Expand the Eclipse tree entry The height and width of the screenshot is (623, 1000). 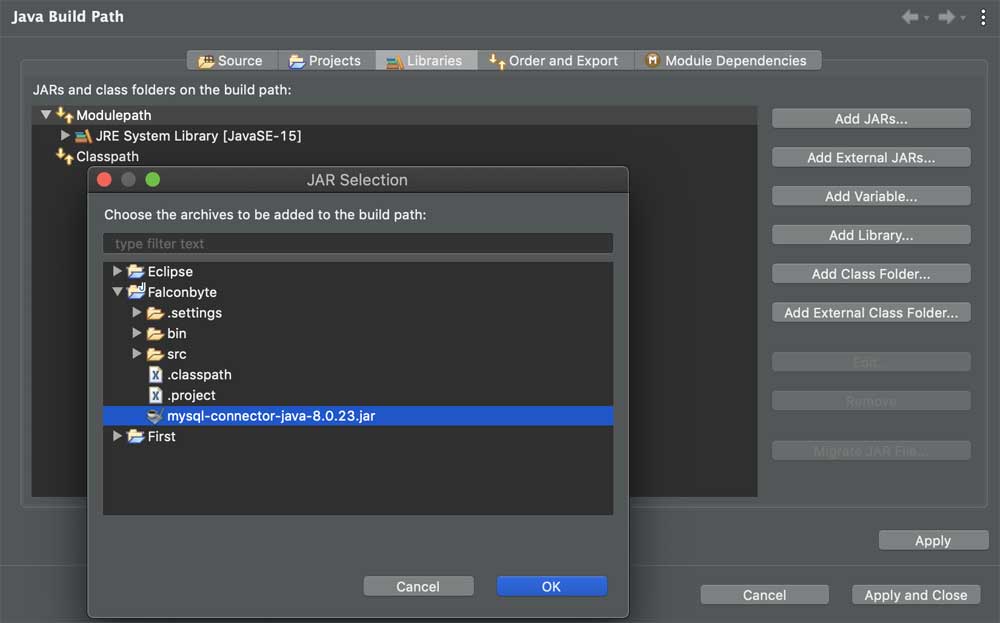(x=117, y=271)
